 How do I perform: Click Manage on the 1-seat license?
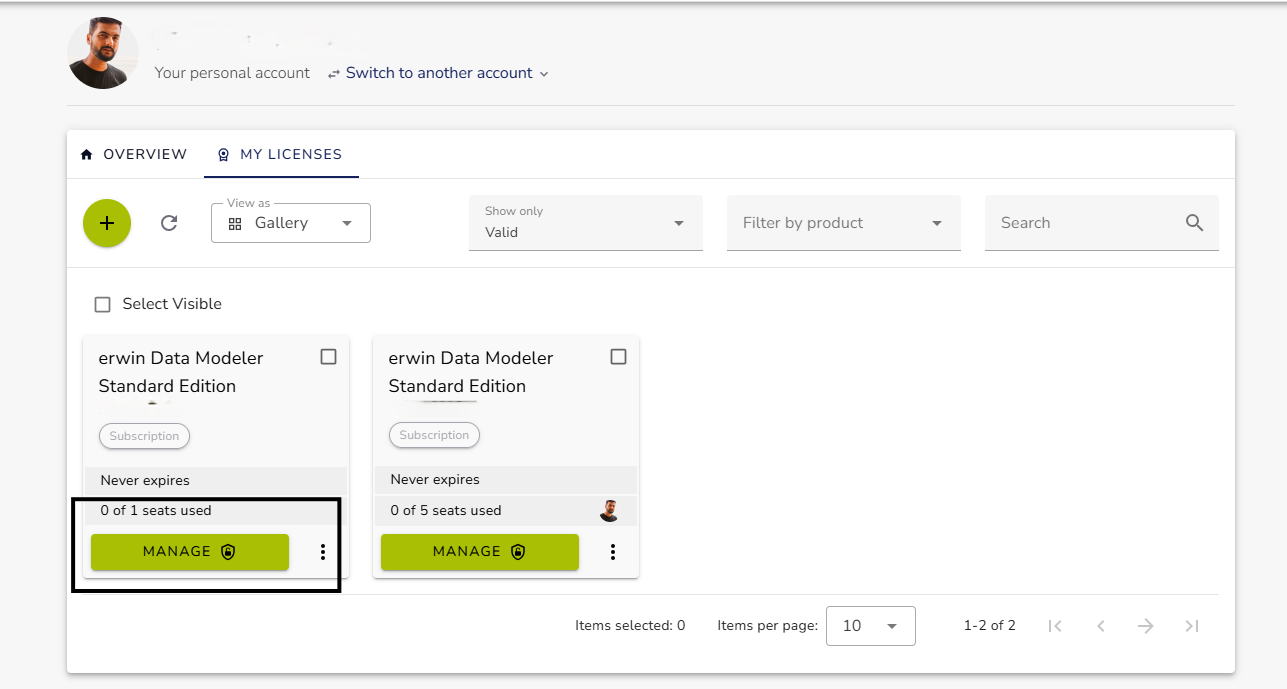(x=190, y=552)
